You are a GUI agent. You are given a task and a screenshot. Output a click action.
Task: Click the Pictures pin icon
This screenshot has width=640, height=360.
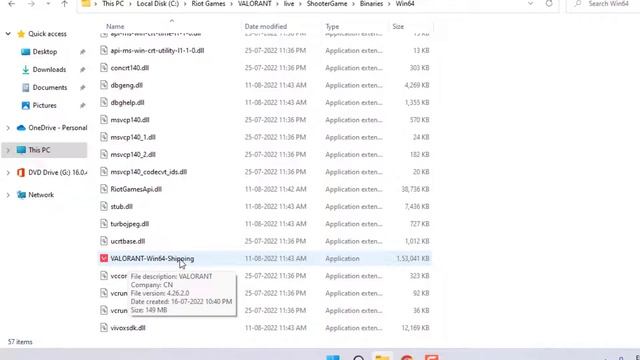[82, 105]
